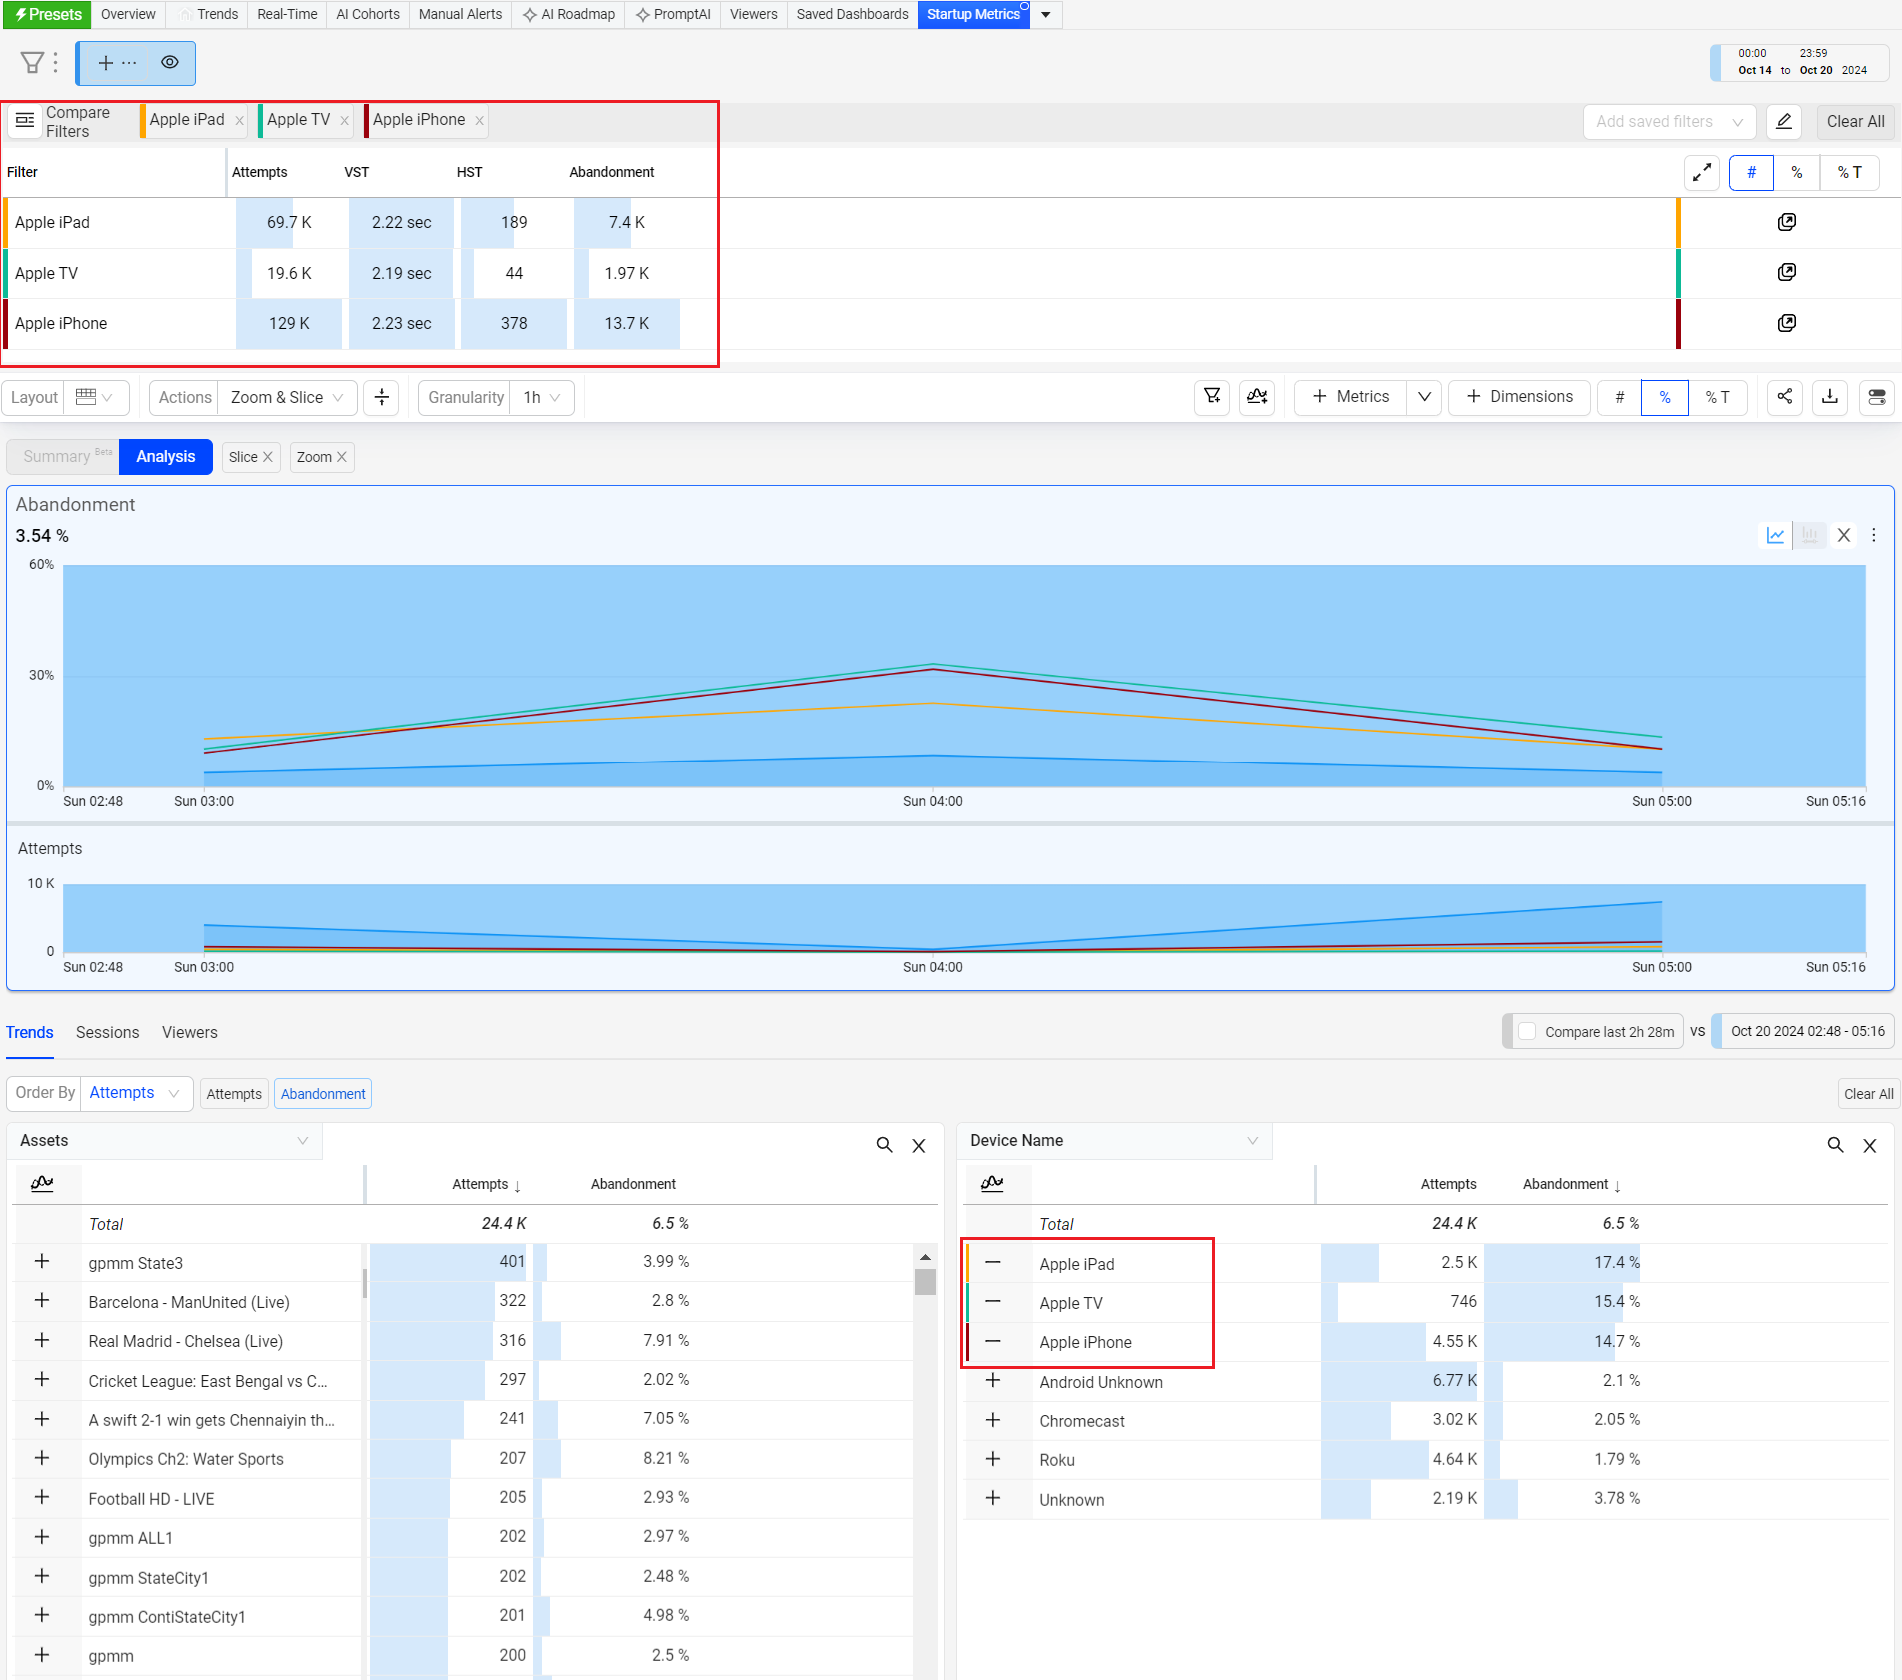Switch Abandonment chart to bar chart view
This screenshot has width=1902, height=1680.
click(1810, 535)
